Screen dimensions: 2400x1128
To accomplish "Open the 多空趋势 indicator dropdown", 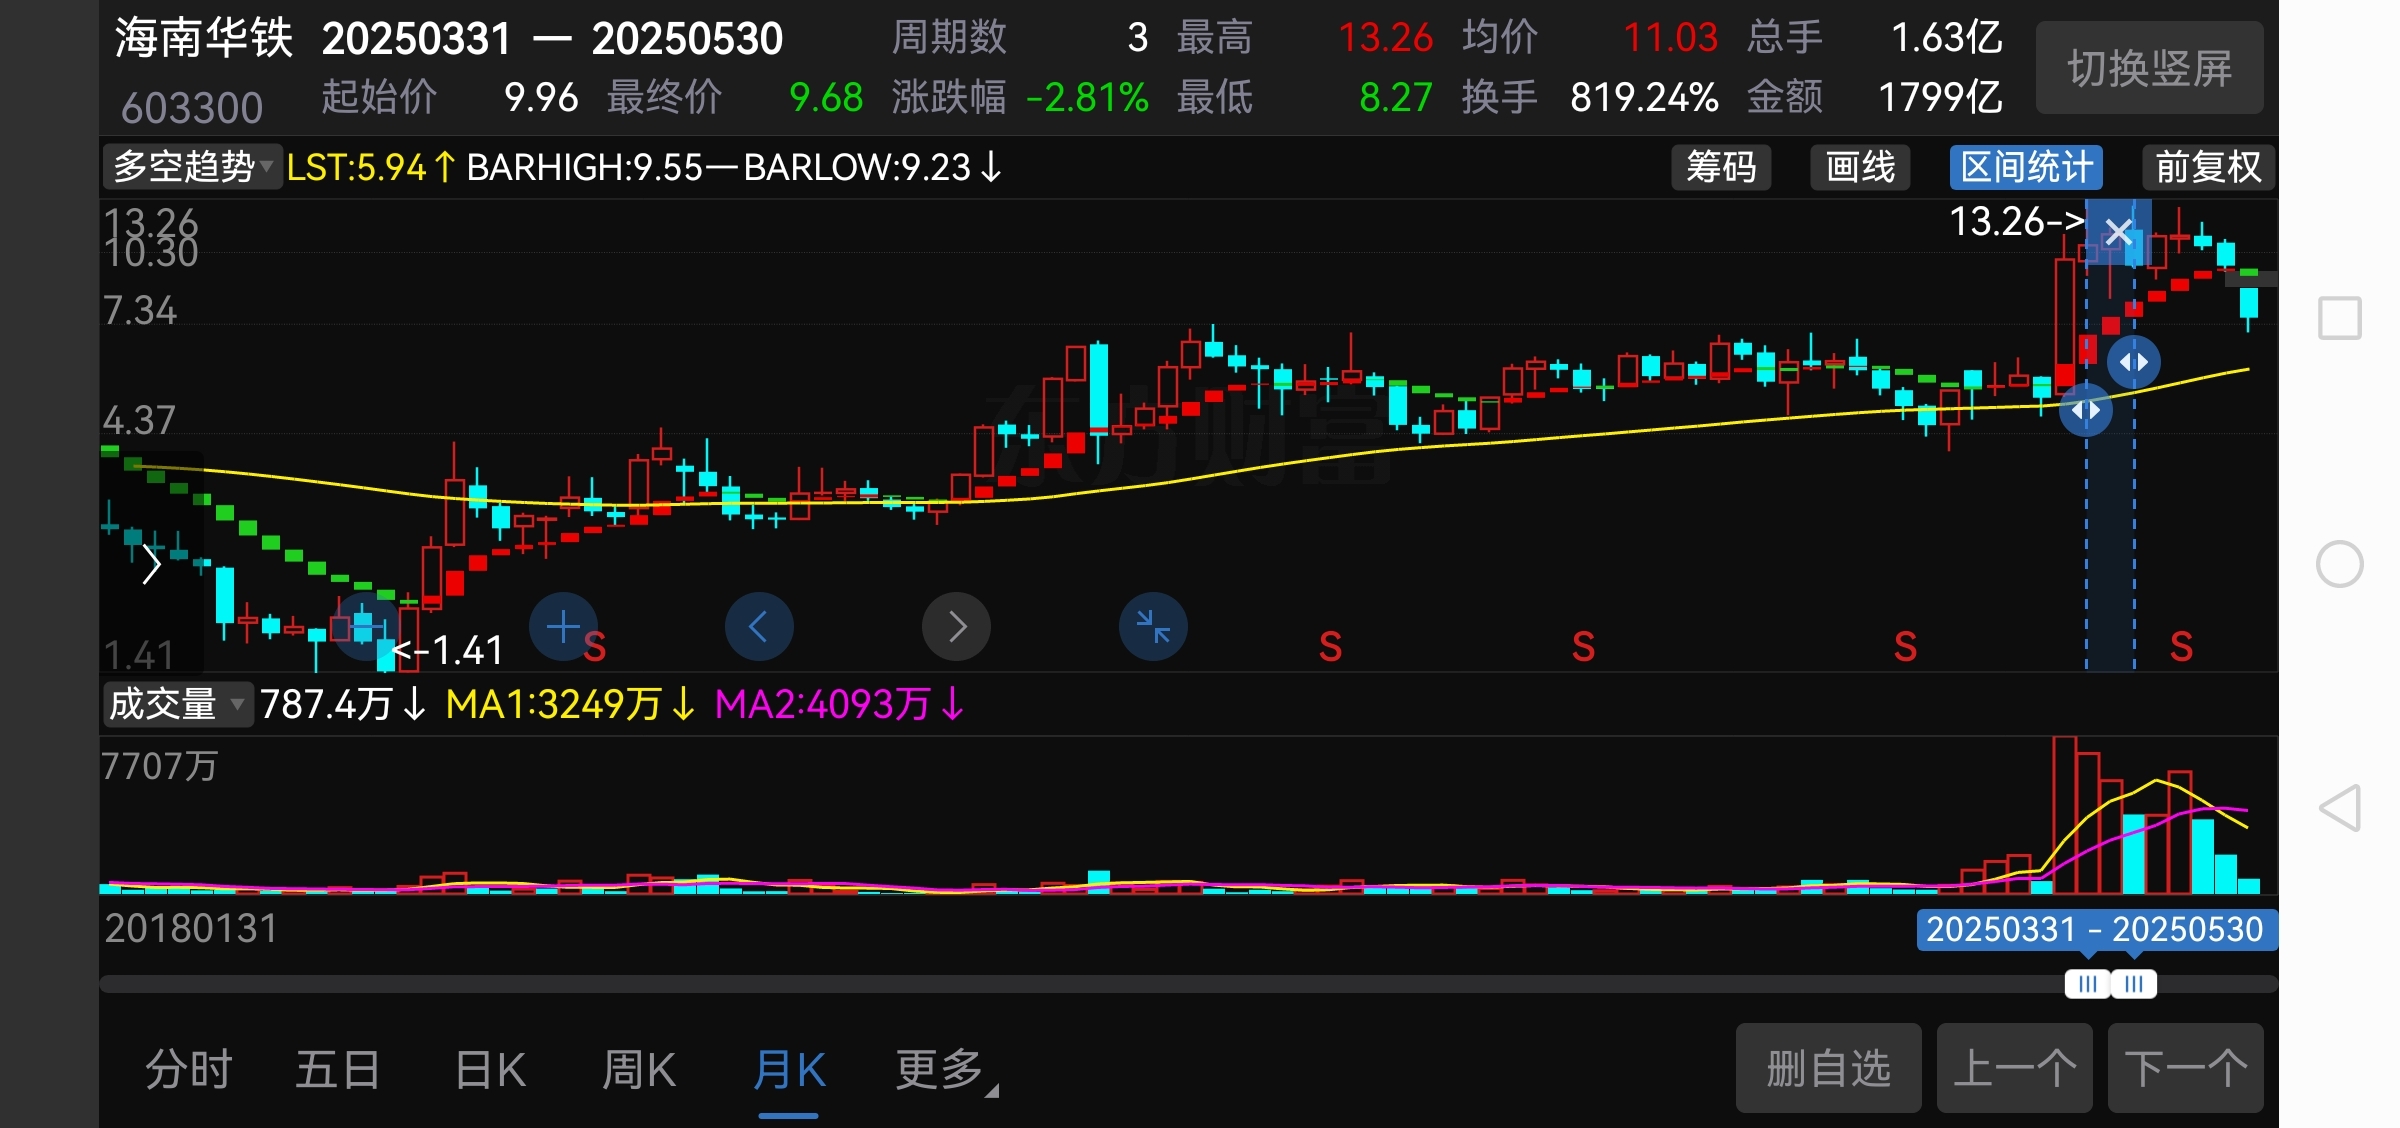I will click(192, 167).
